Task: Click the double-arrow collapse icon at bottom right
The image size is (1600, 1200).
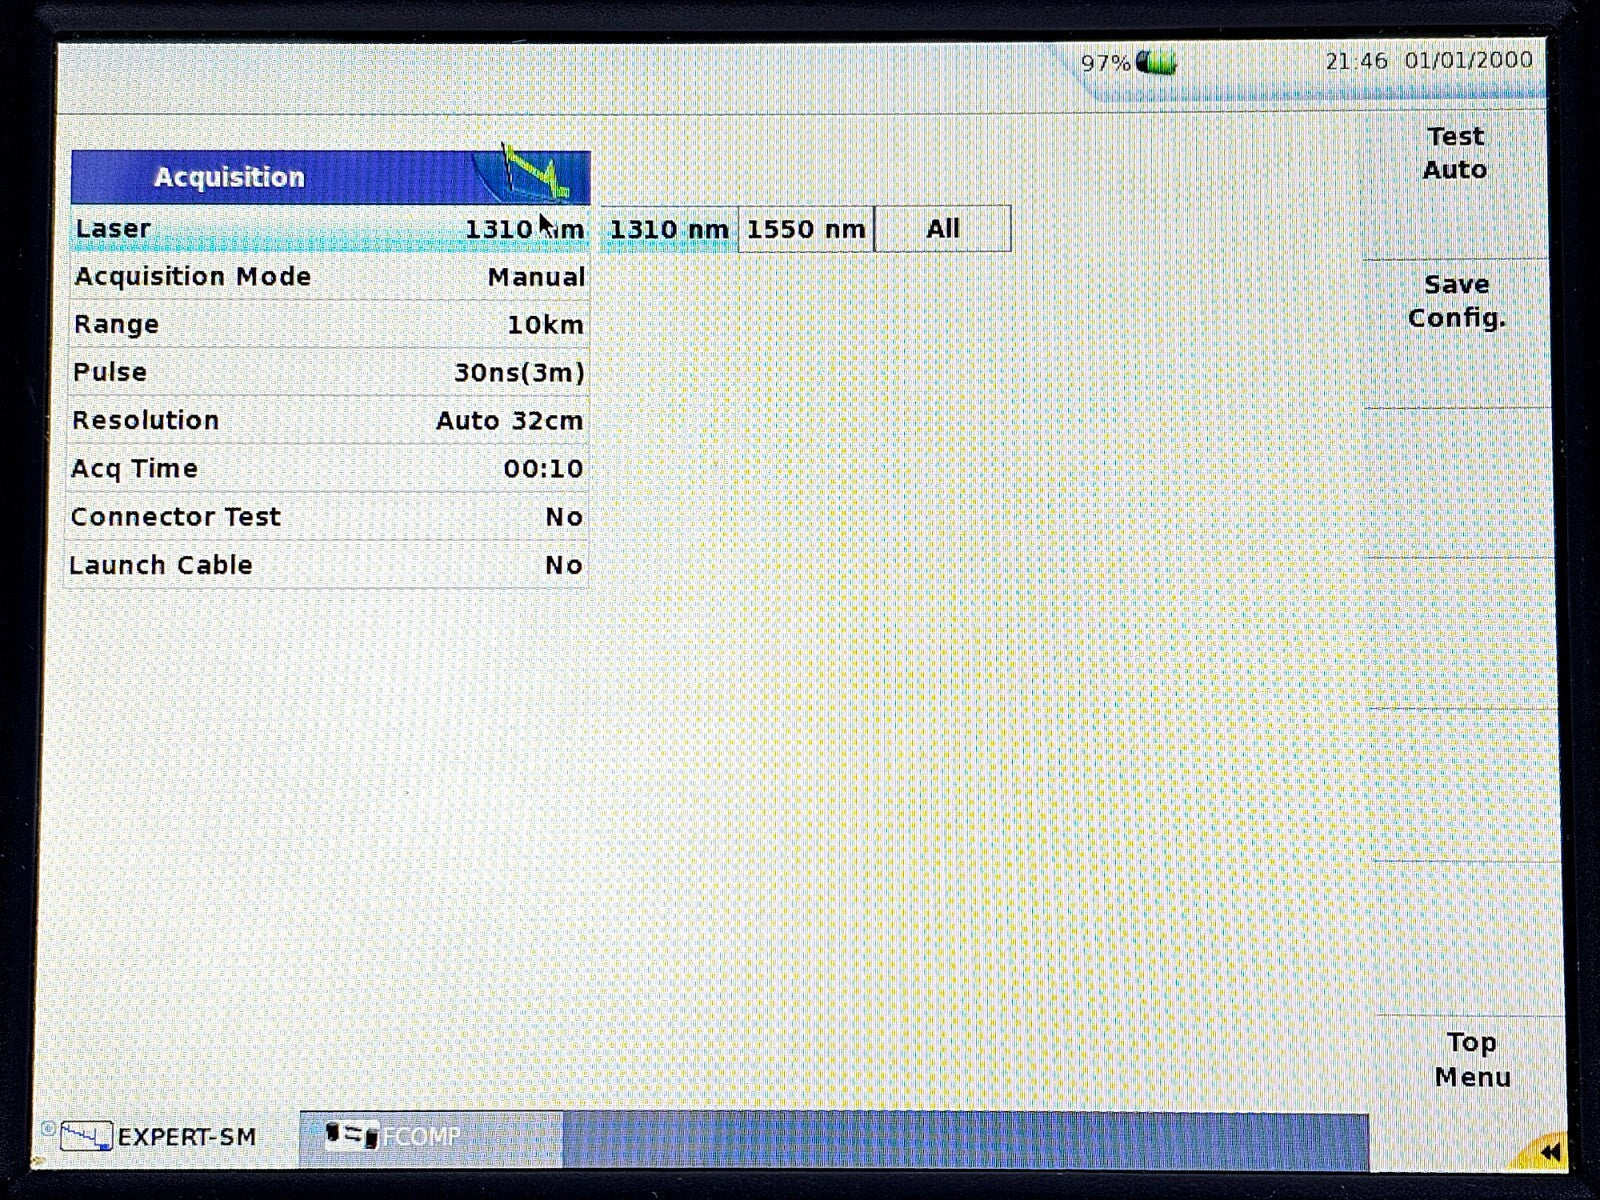Action: click(1549, 1152)
